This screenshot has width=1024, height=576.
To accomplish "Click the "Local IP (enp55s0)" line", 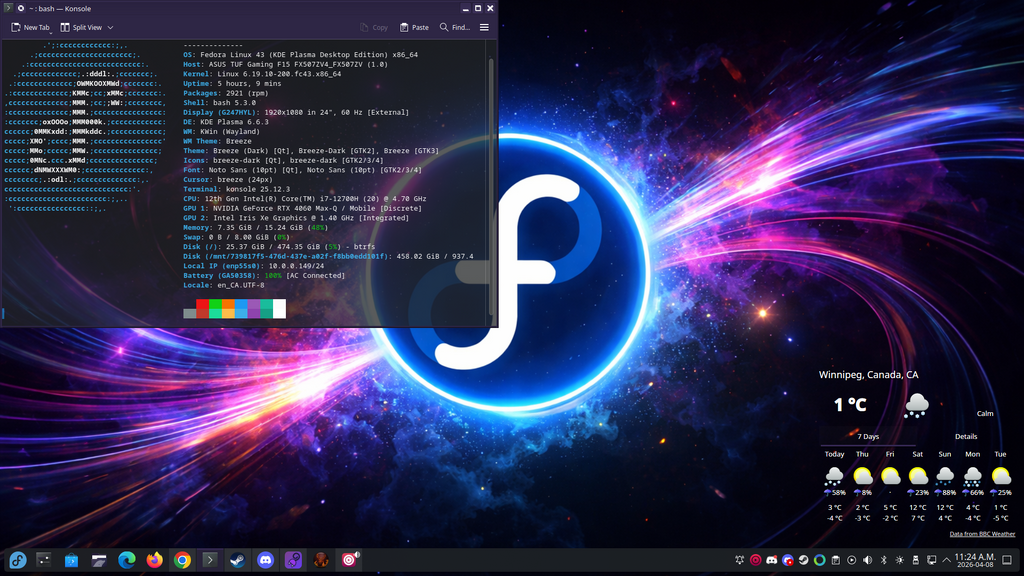I will 253,266.
